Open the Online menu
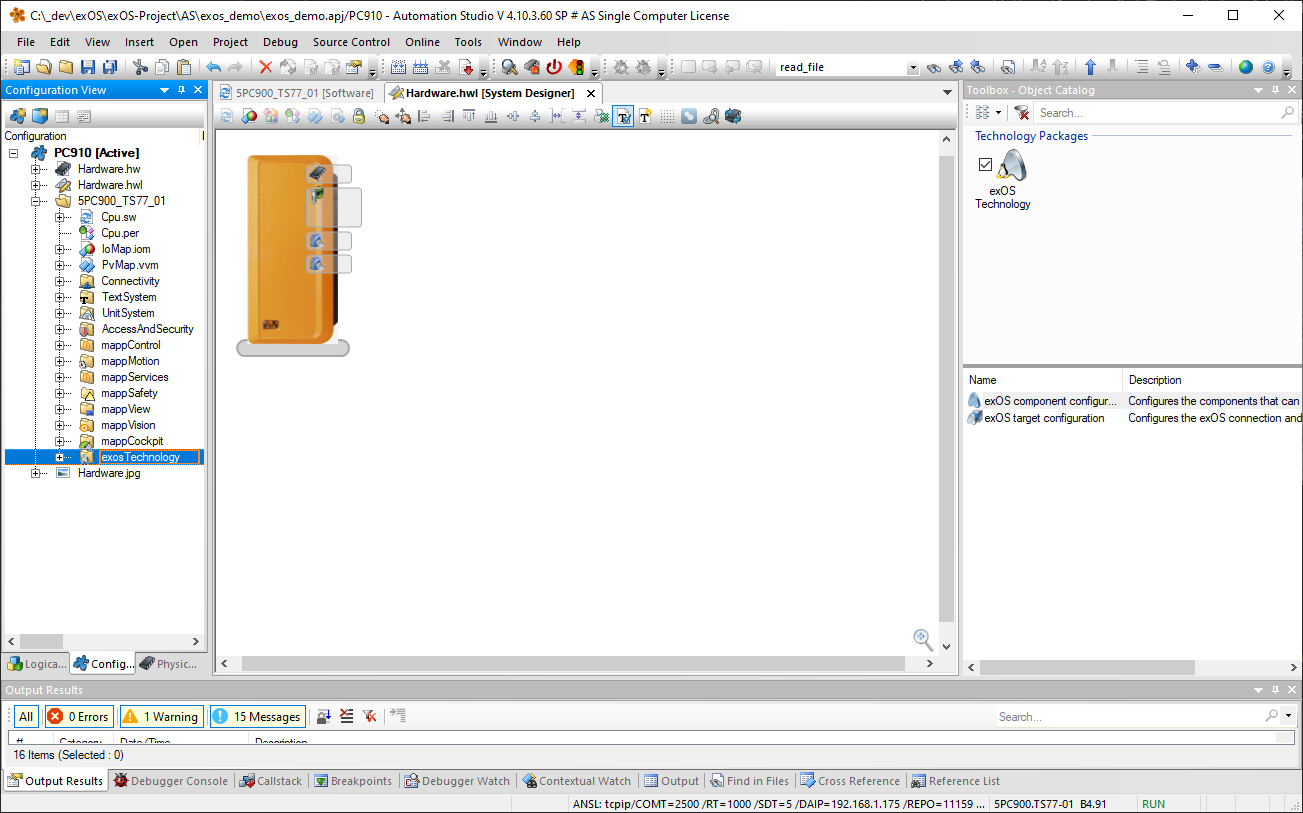 click(422, 42)
